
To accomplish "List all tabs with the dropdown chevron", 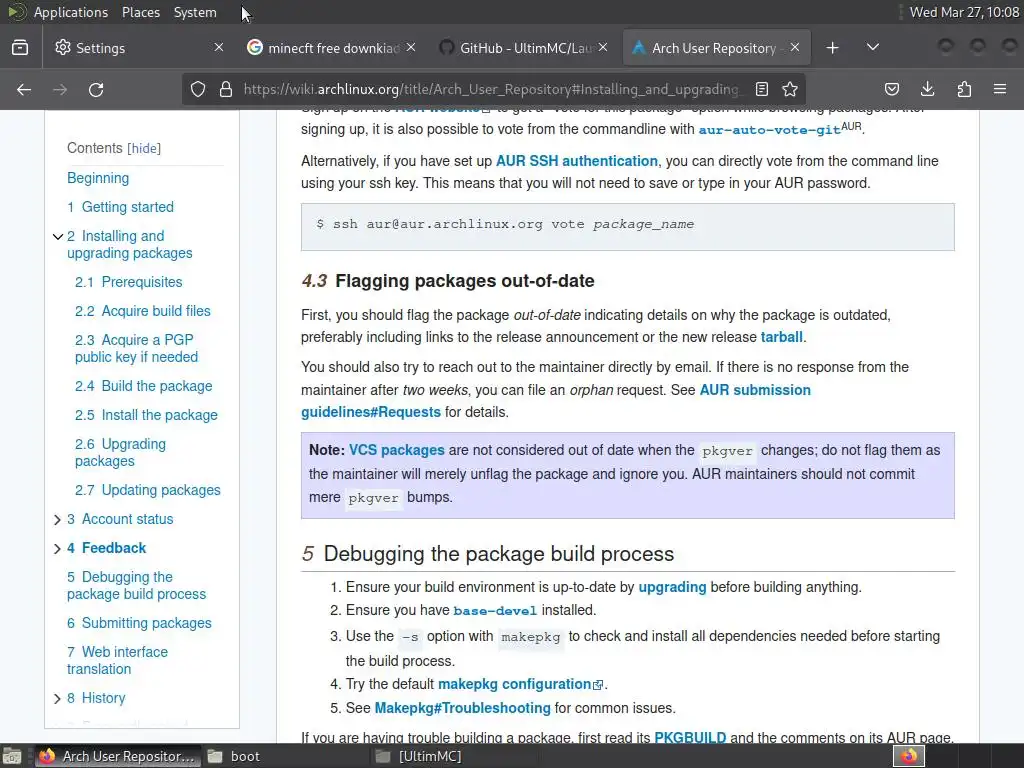I will 872,47.
